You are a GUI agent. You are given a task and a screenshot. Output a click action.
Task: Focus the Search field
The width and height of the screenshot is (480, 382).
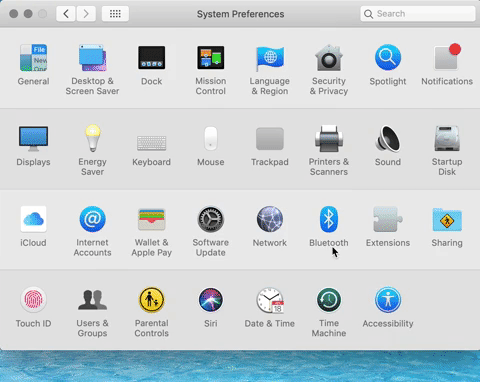(x=418, y=14)
